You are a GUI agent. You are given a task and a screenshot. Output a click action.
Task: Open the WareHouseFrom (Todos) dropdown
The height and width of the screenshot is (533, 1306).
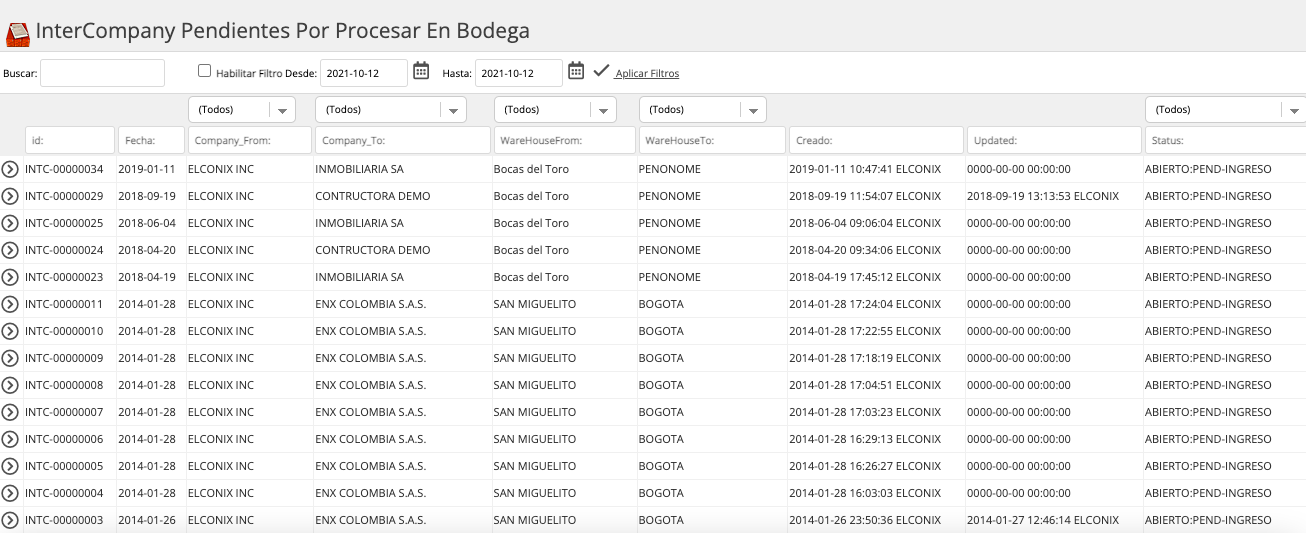click(x=555, y=109)
